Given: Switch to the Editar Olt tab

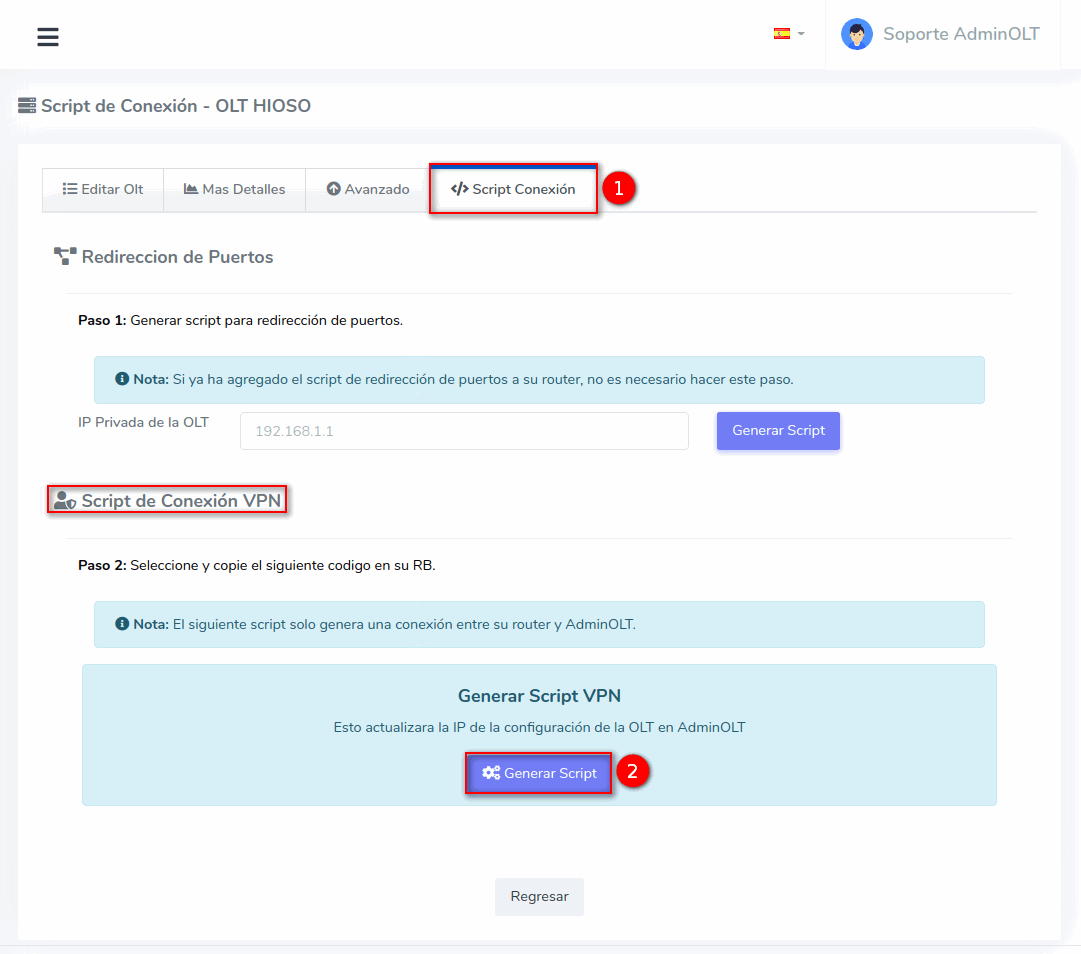Looking at the screenshot, I should pyautogui.click(x=103, y=190).
